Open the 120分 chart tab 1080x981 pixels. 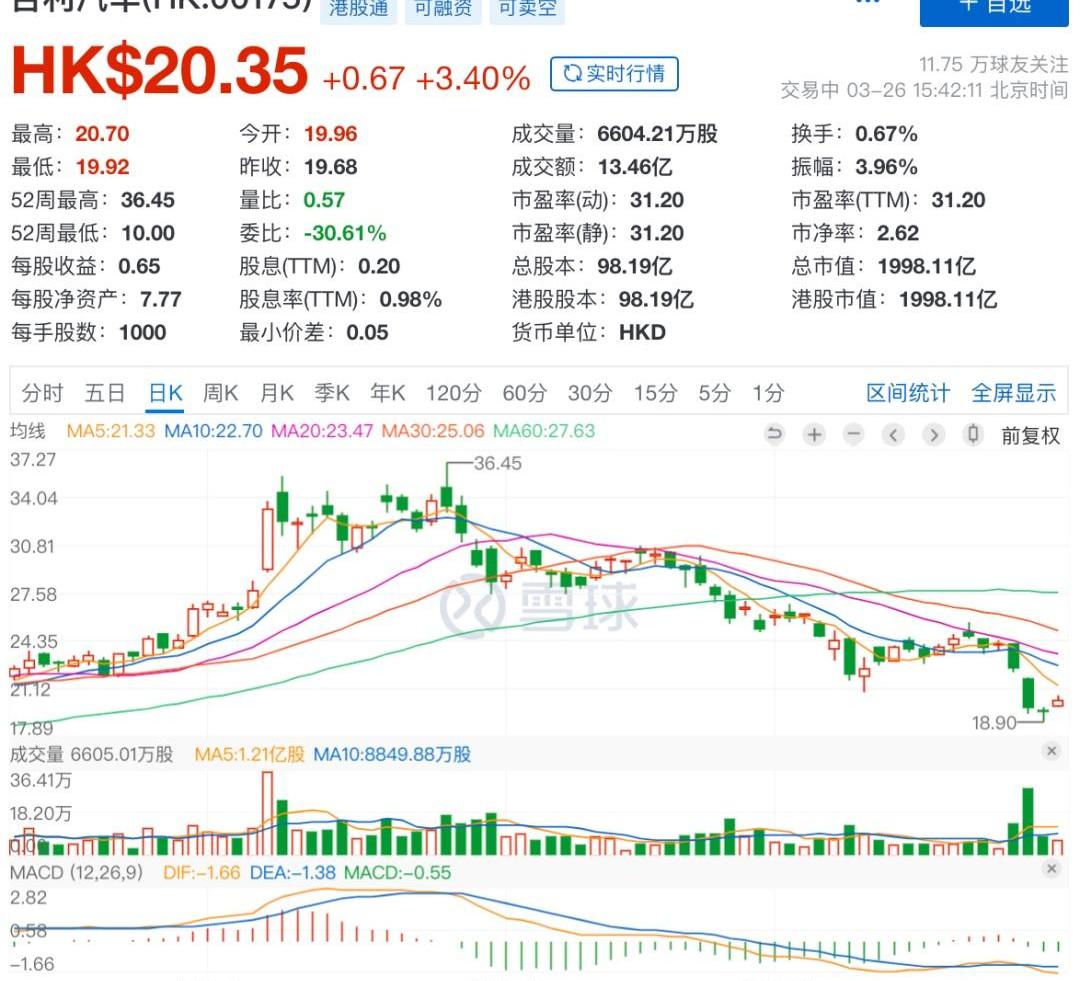click(x=453, y=393)
